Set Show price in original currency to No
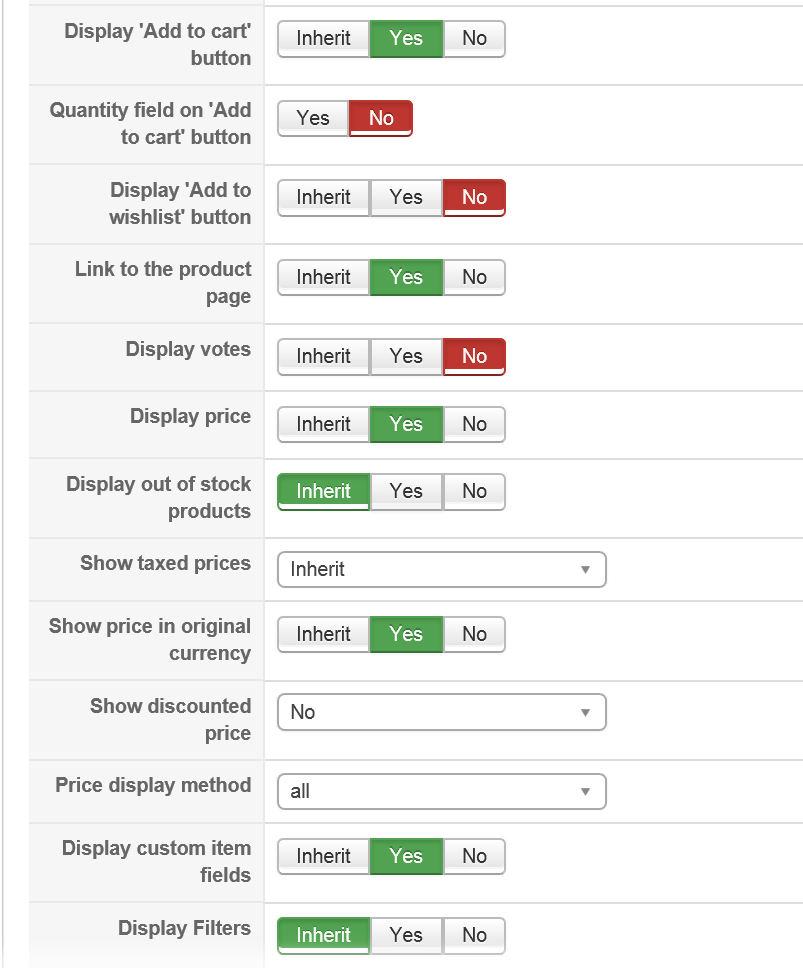Image resolution: width=803 pixels, height=968 pixels. coord(474,634)
